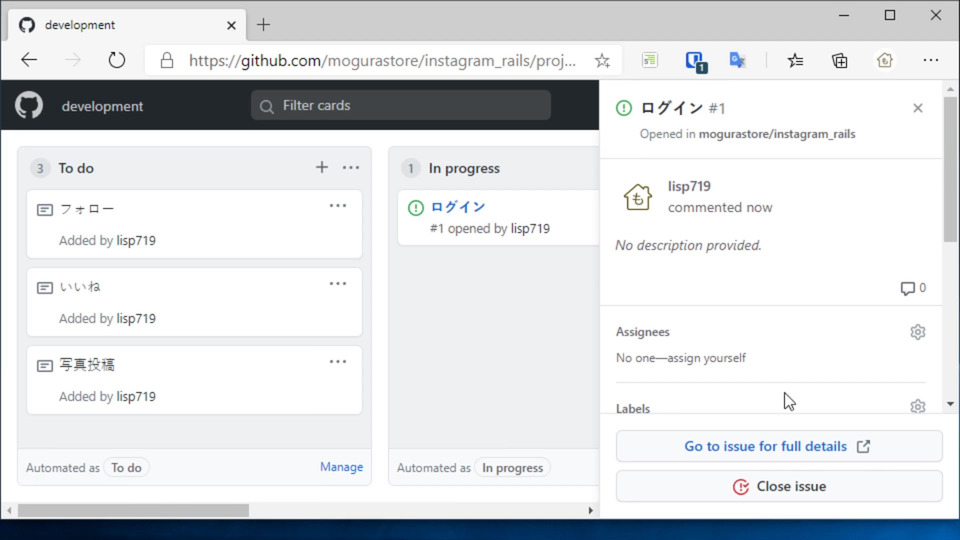This screenshot has width=960, height=540.
Task: Click lisp719 link on 写真投稿 card
Action: pos(136,397)
